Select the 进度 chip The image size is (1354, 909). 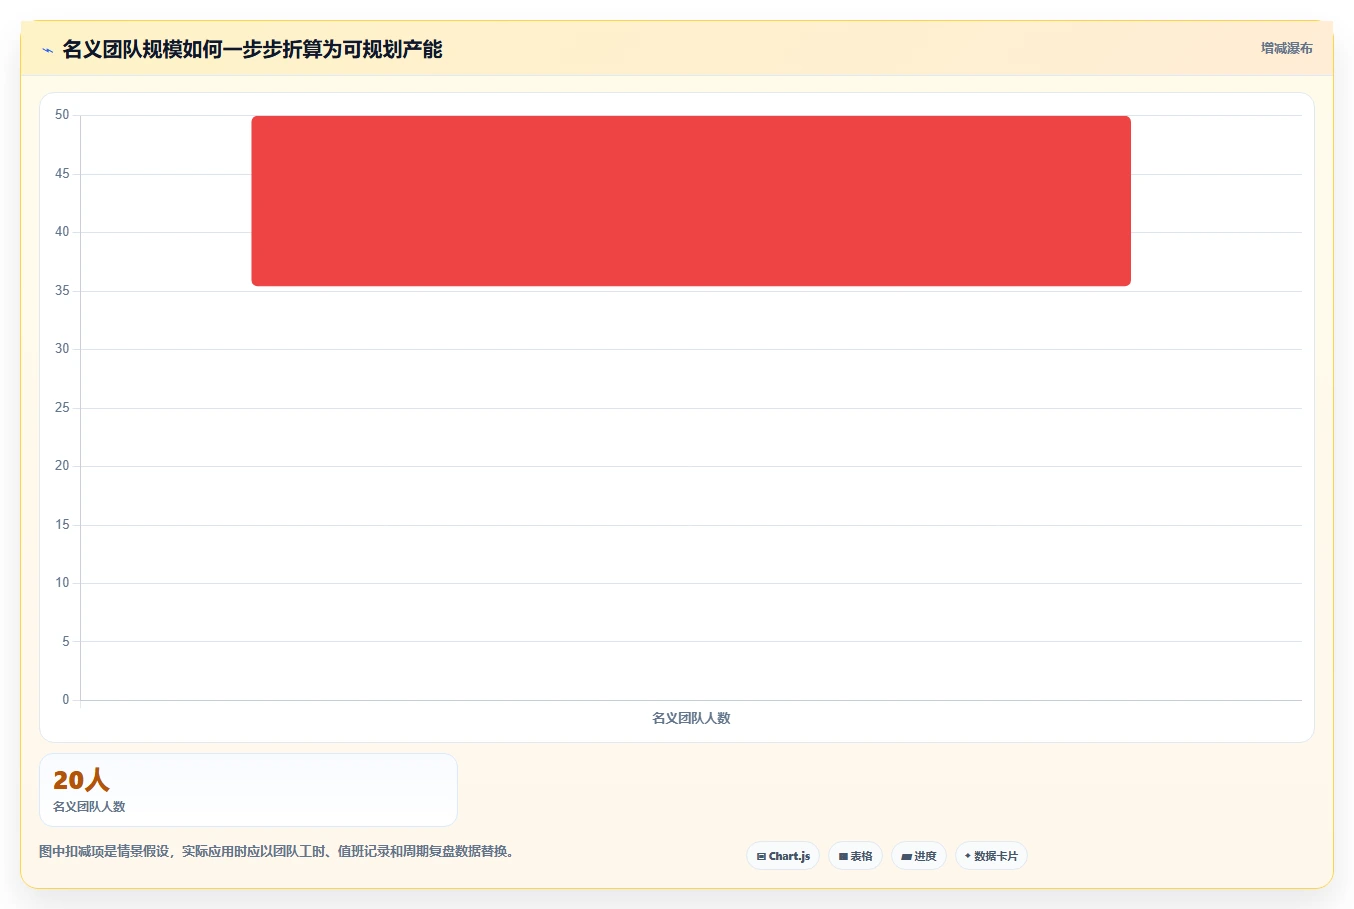(919, 856)
